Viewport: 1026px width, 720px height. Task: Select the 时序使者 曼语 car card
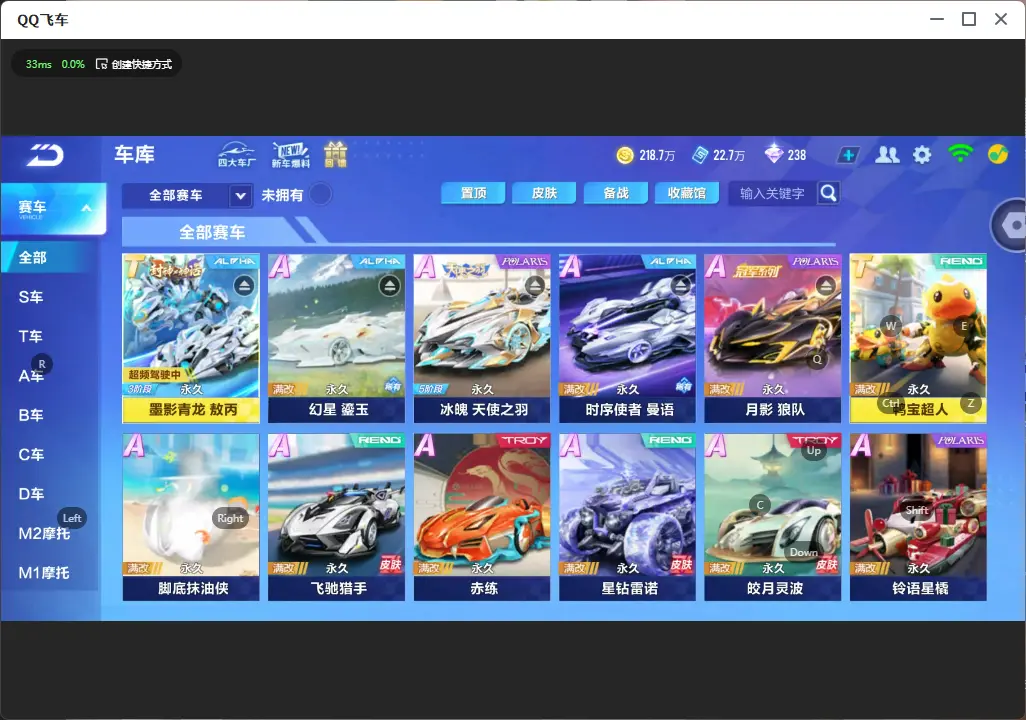(x=628, y=338)
